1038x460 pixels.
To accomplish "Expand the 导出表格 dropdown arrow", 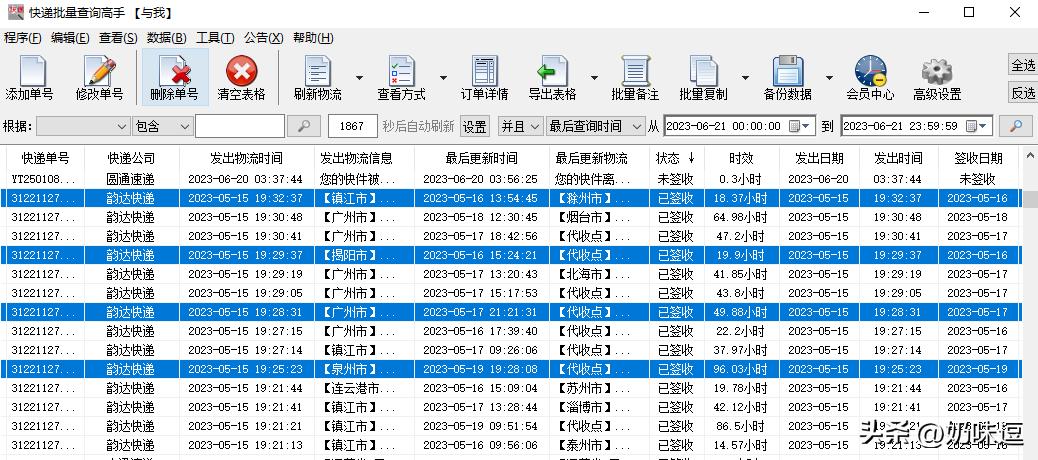I will (594, 77).
